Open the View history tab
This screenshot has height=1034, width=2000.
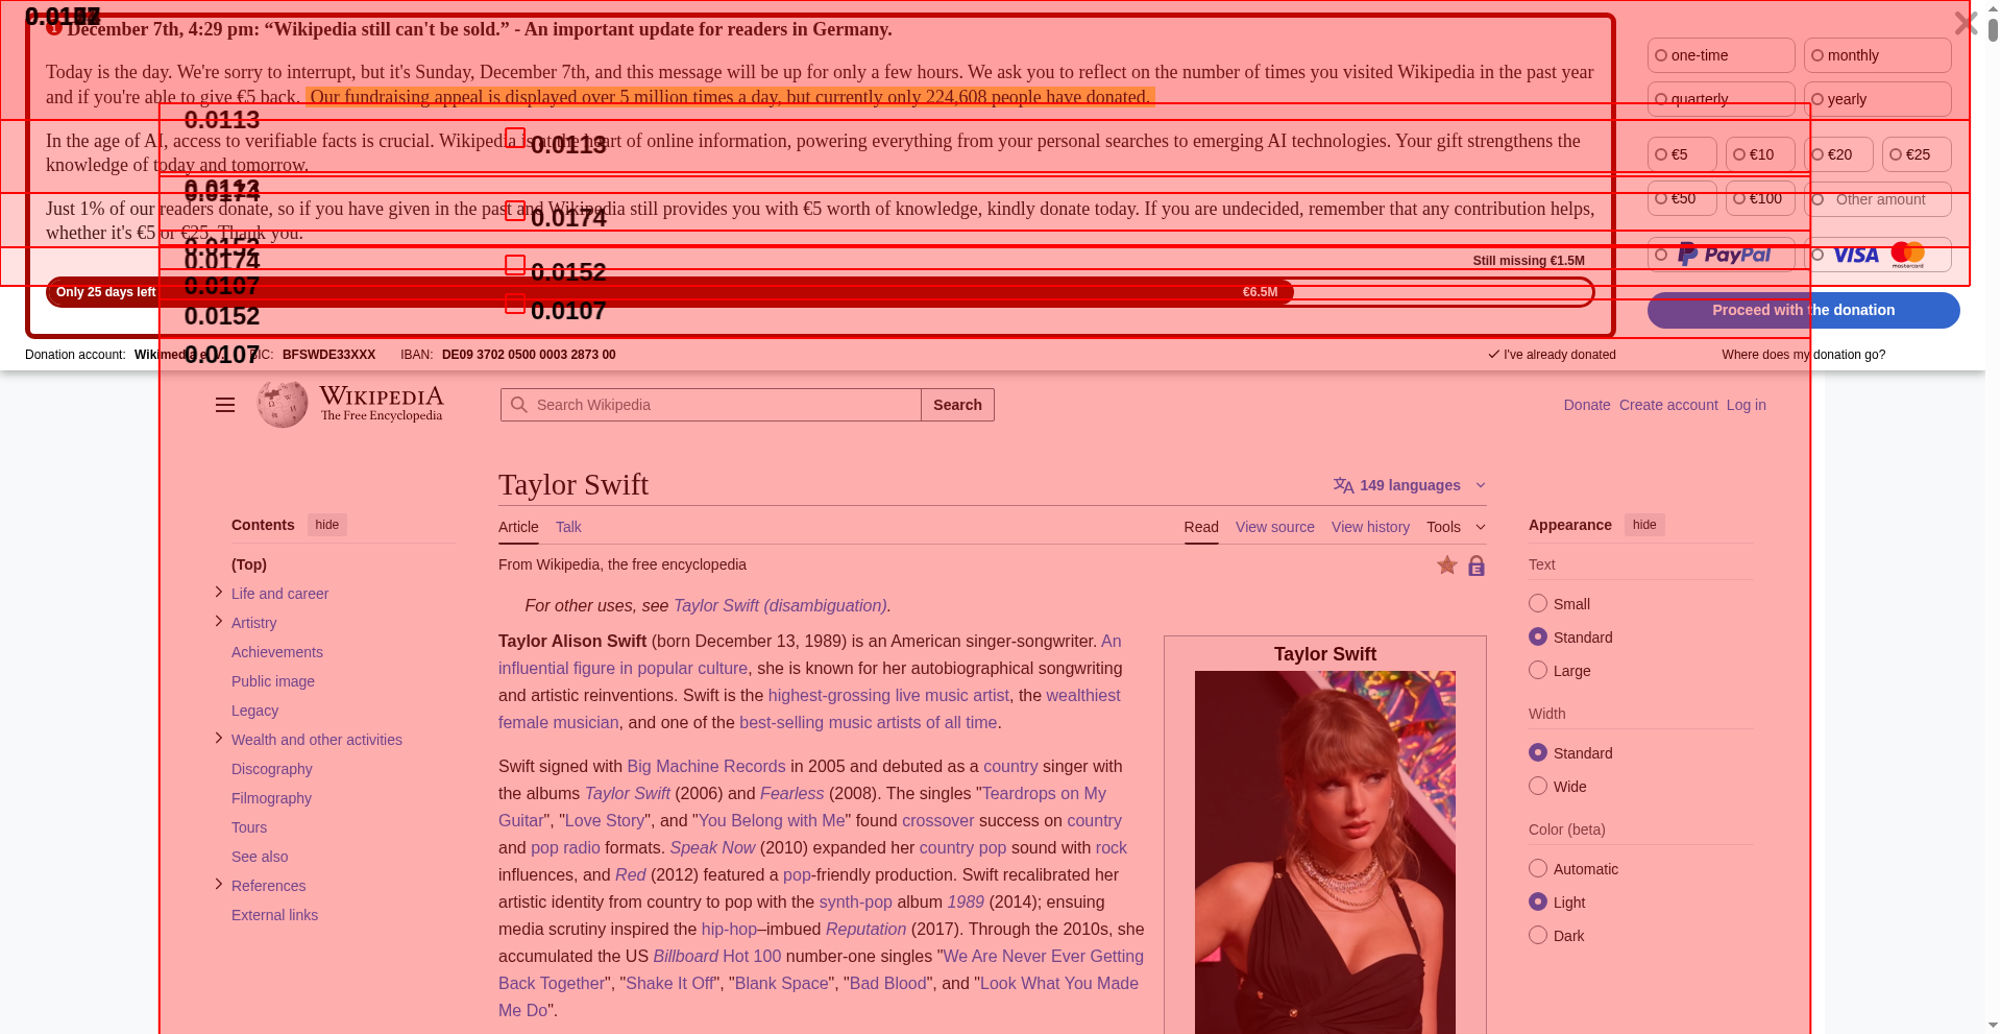click(1370, 527)
